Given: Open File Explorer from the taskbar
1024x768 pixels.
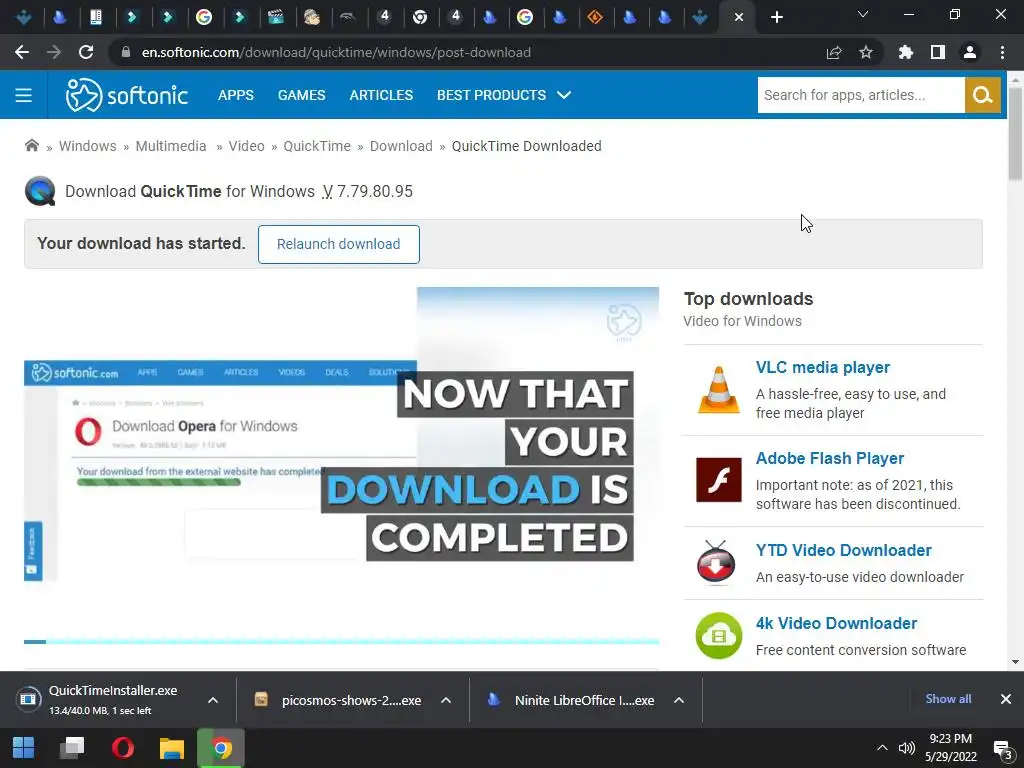Looking at the screenshot, I should [x=172, y=748].
